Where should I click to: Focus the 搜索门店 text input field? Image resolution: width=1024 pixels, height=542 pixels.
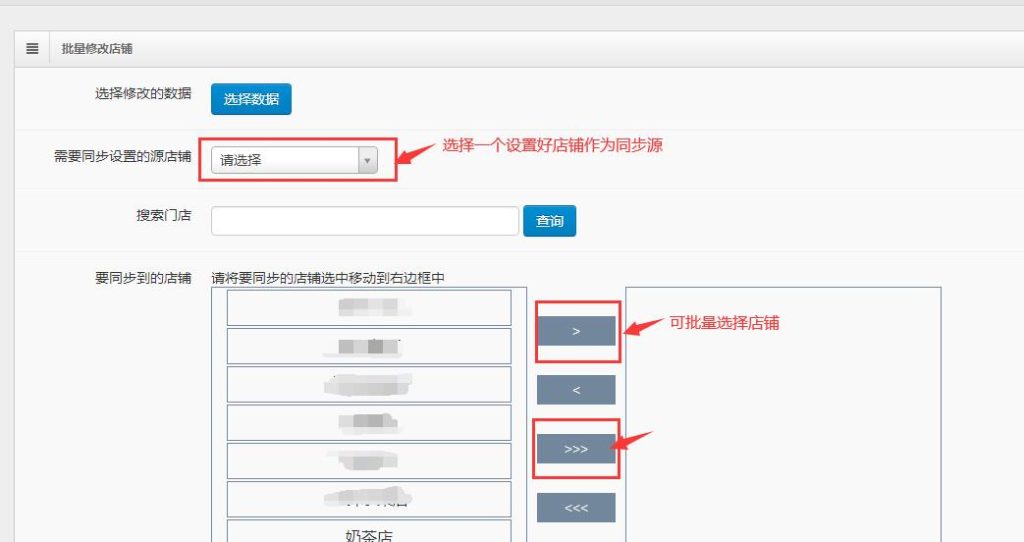pyautogui.click(x=365, y=221)
